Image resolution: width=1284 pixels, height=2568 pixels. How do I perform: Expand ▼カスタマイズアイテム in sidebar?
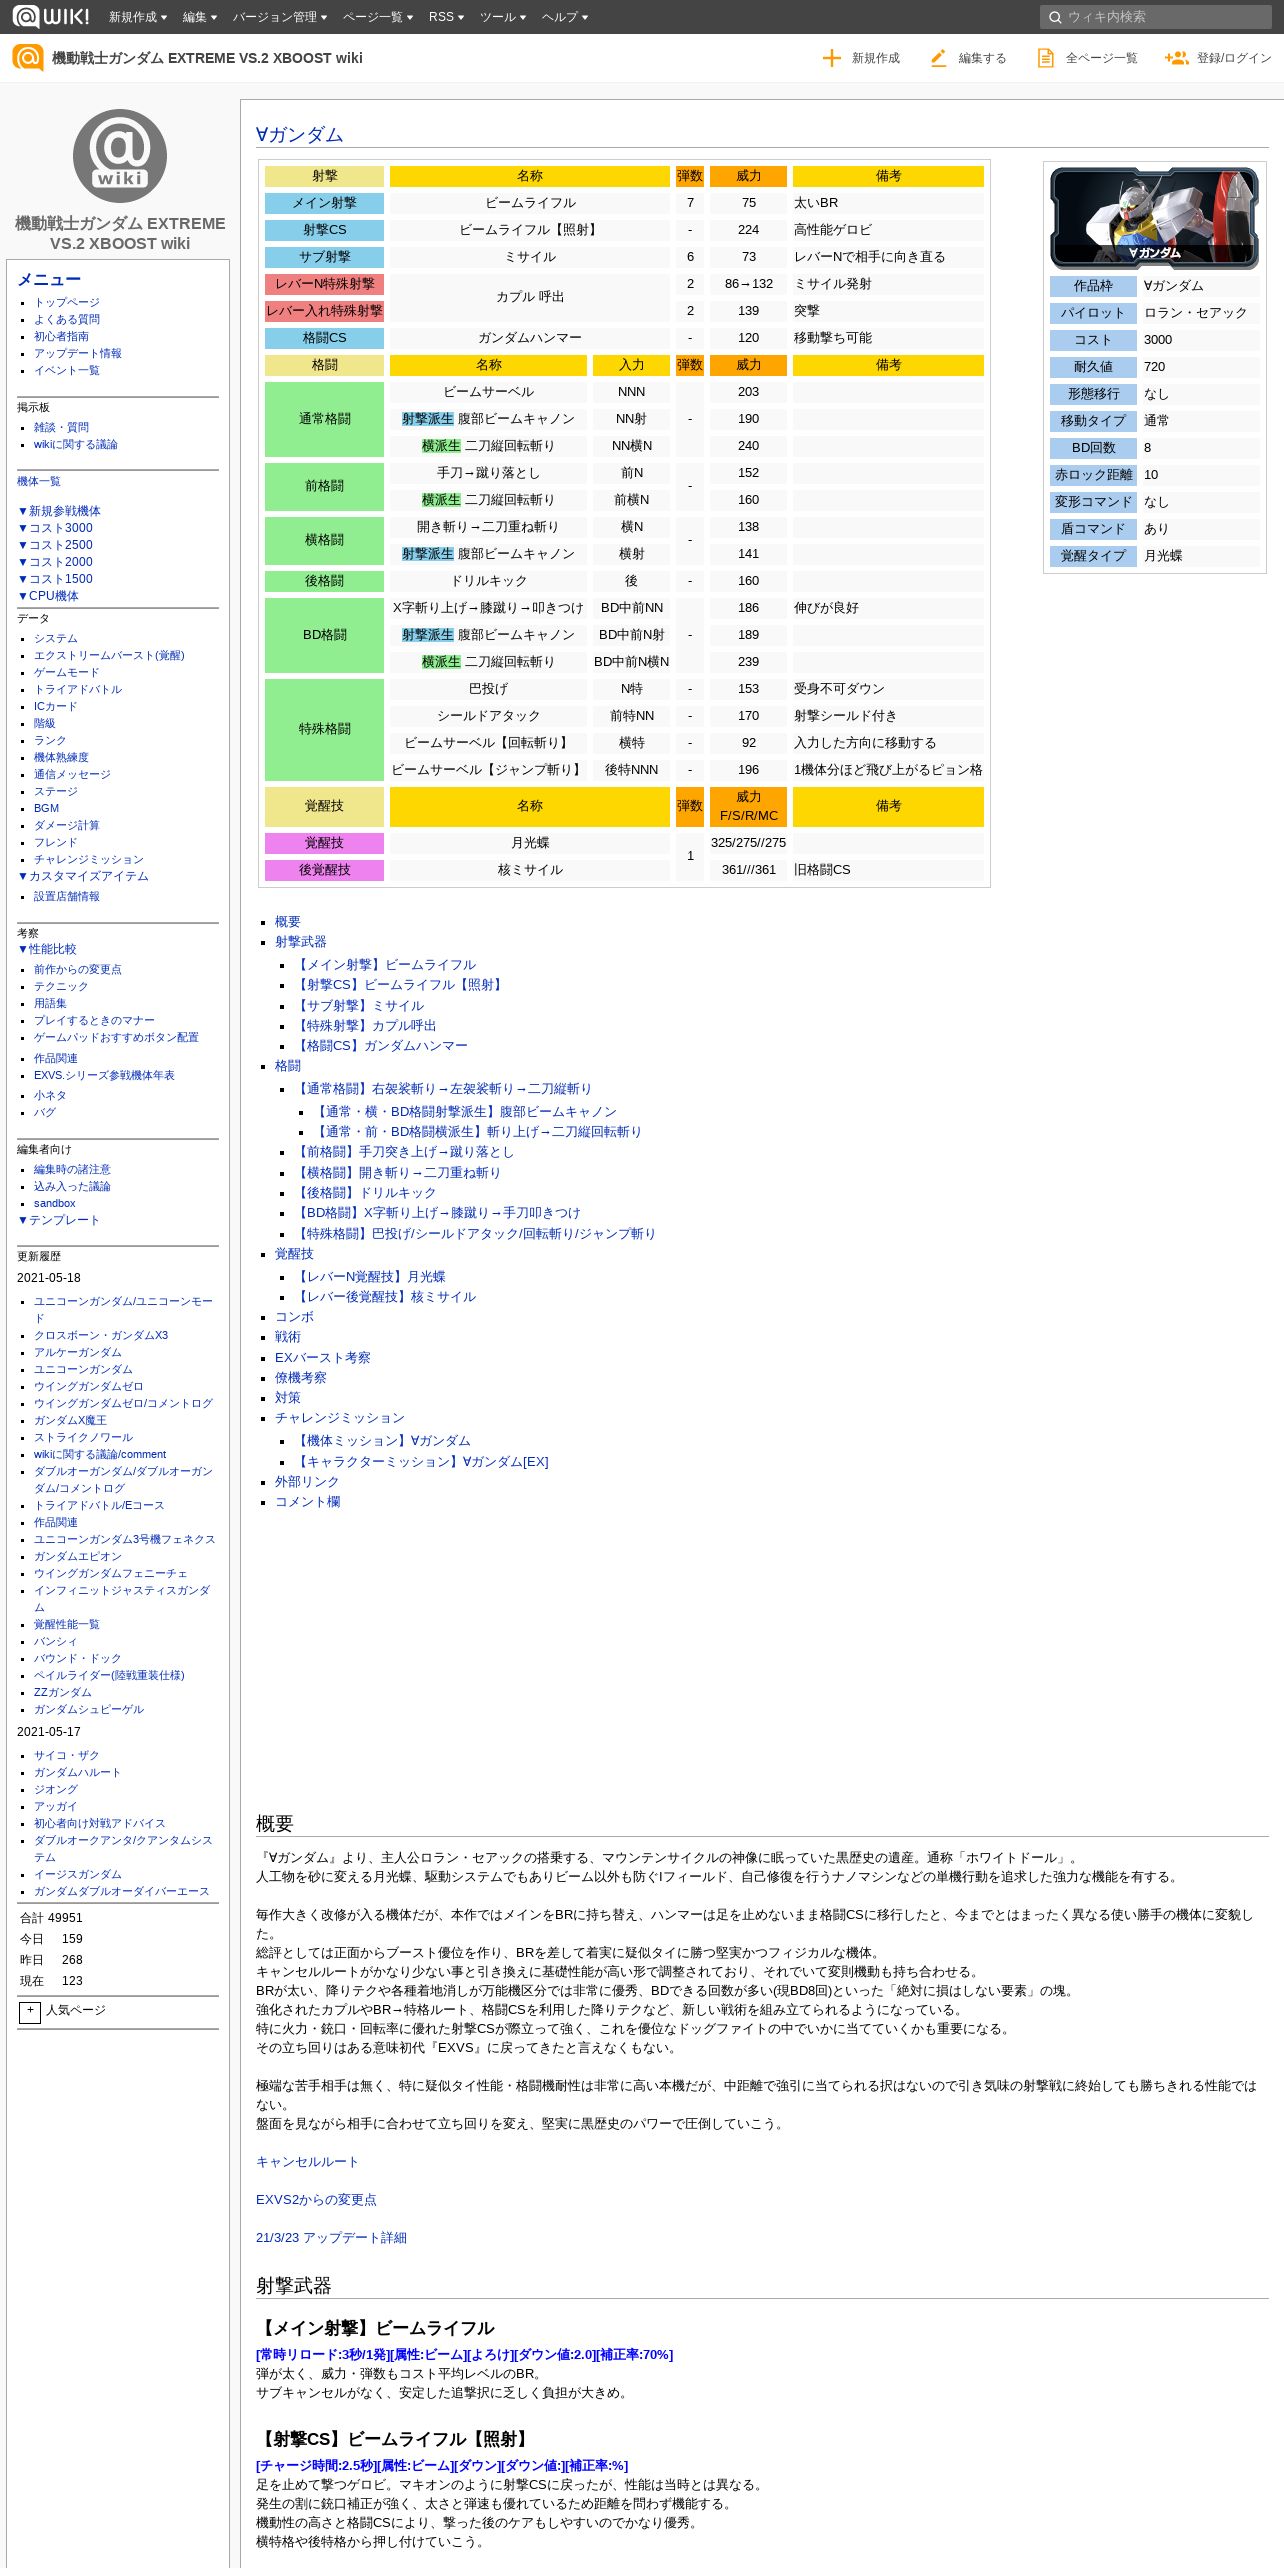tap(83, 876)
